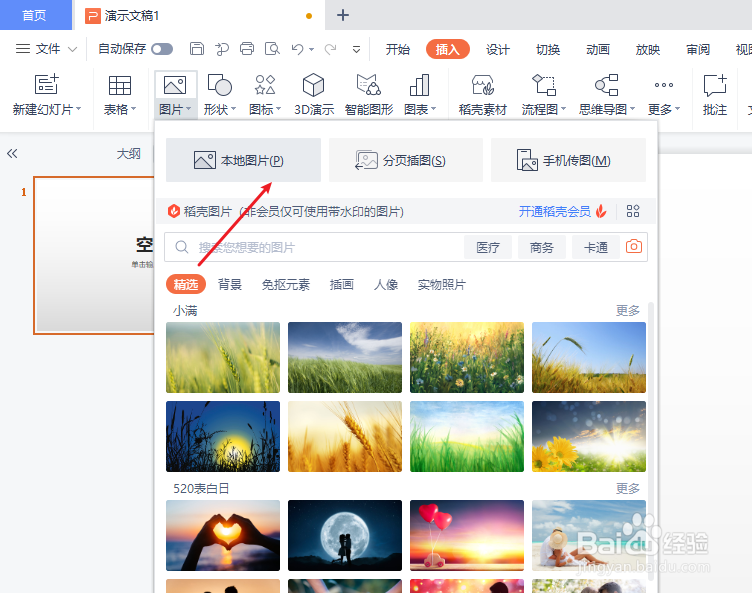Click the More (更多) ellipsis icon
Image resolution: width=752 pixels, height=593 pixels.
point(664,85)
